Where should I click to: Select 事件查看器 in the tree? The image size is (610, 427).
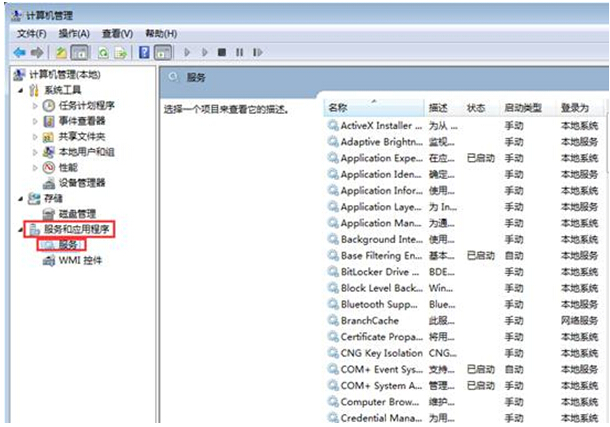tap(82, 121)
